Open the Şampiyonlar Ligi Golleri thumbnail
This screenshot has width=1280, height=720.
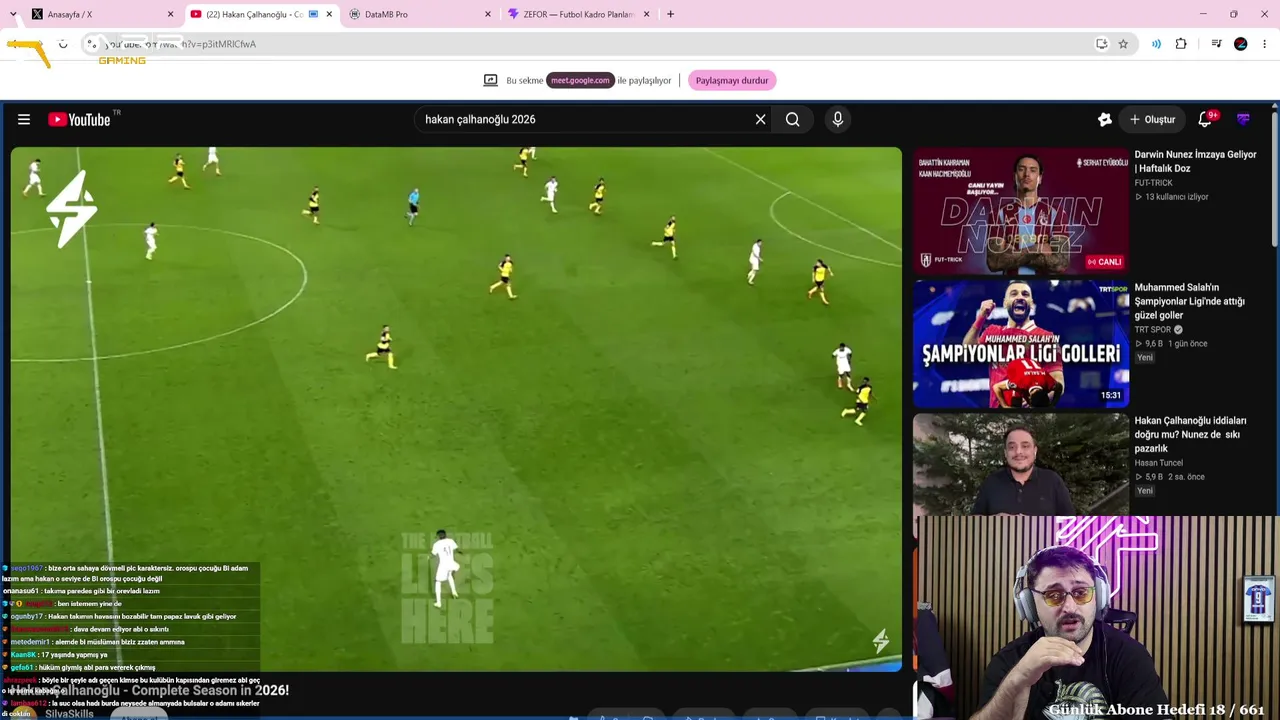pyautogui.click(x=1021, y=344)
